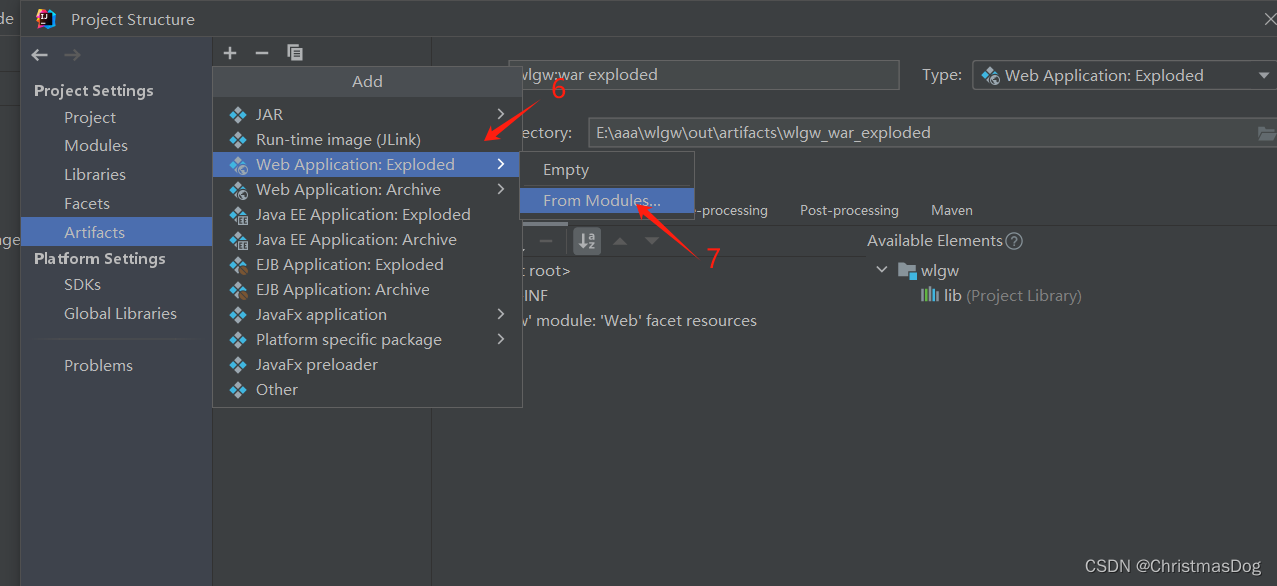Image resolution: width=1277 pixels, height=586 pixels.
Task: Select Empty from the submenu
Action: 566,170
